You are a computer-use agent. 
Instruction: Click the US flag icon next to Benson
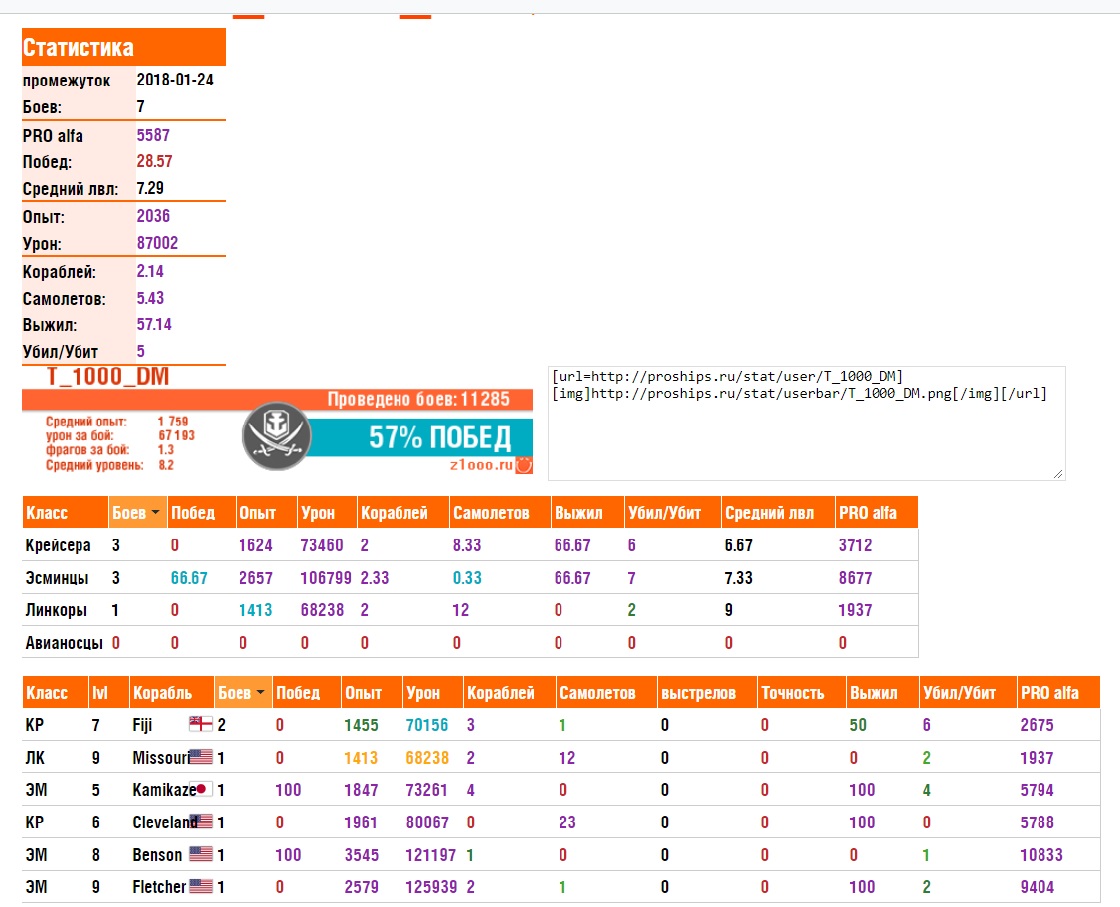coord(201,853)
